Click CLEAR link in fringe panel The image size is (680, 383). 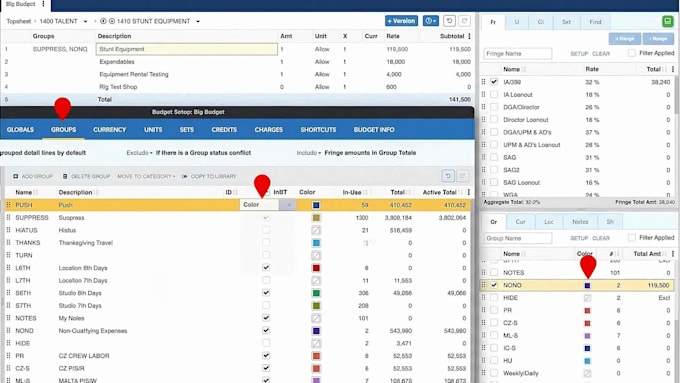tap(601, 54)
